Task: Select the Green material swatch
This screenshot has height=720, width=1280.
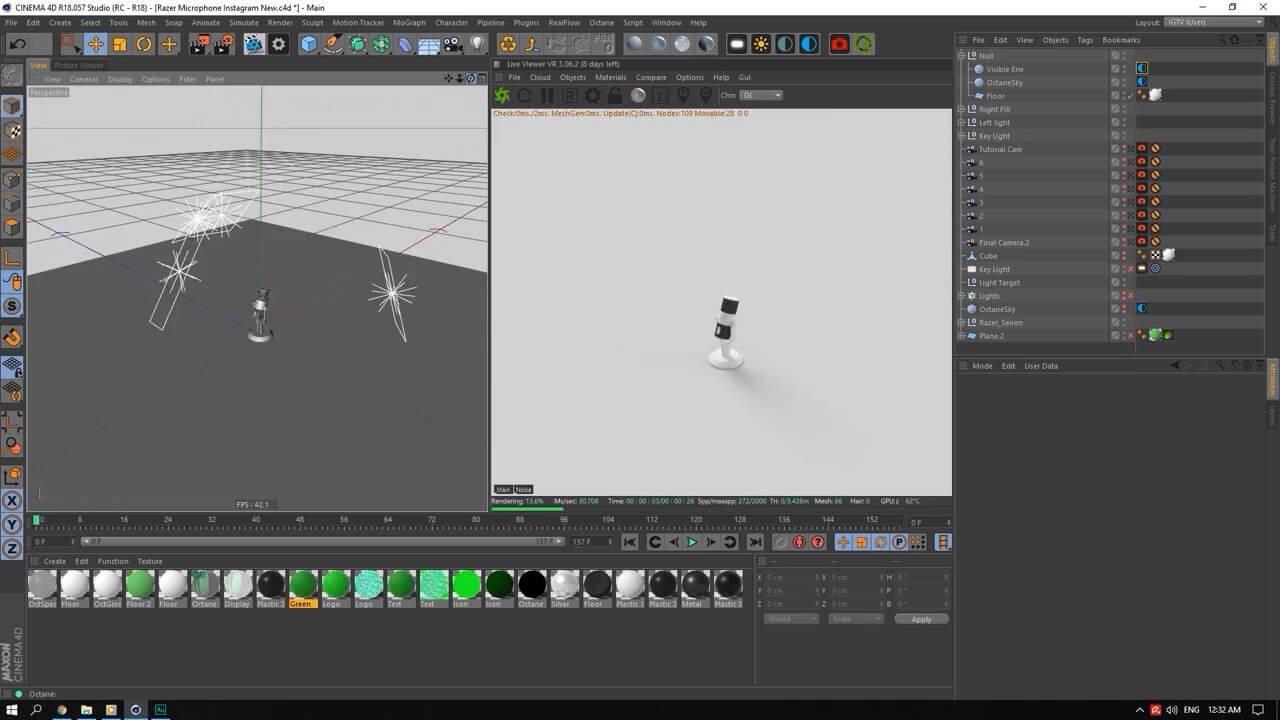Action: click(x=302, y=584)
